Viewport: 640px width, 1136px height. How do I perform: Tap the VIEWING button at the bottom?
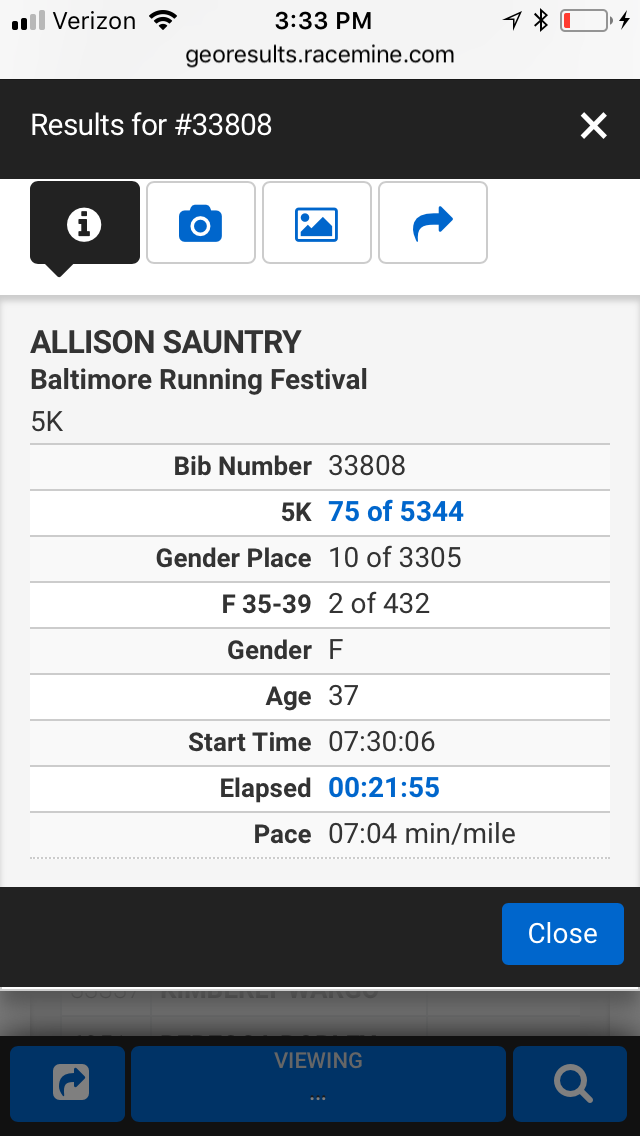(x=317, y=1083)
